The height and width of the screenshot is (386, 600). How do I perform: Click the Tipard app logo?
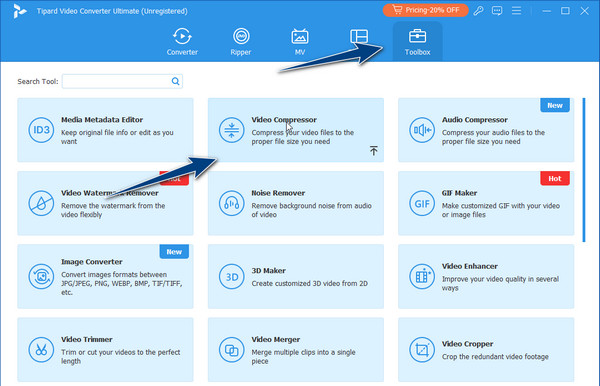pos(19,11)
